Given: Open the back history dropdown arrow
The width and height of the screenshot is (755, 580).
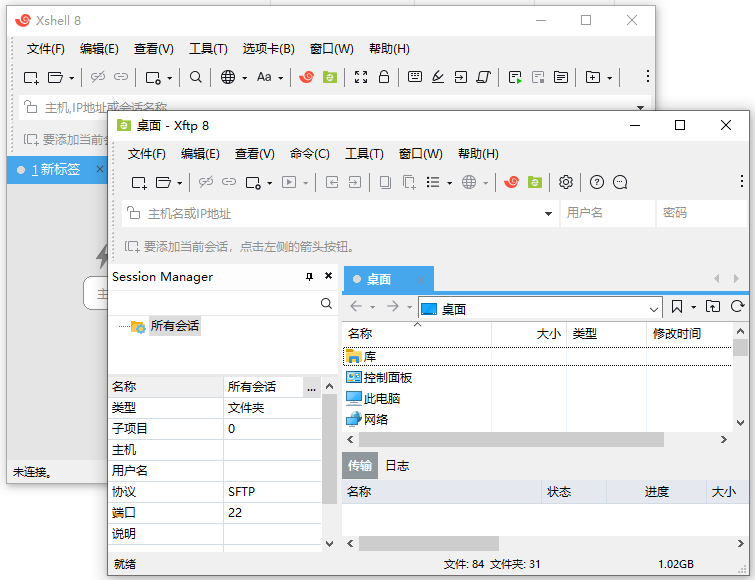Looking at the screenshot, I should pyautogui.click(x=372, y=307).
